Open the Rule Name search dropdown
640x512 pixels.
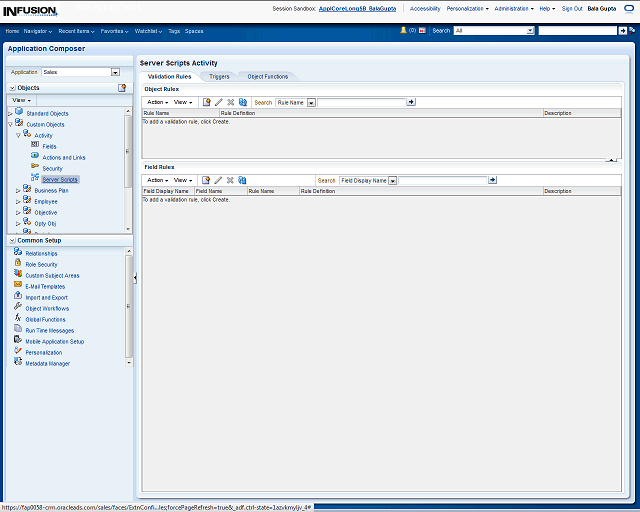[311, 102]
